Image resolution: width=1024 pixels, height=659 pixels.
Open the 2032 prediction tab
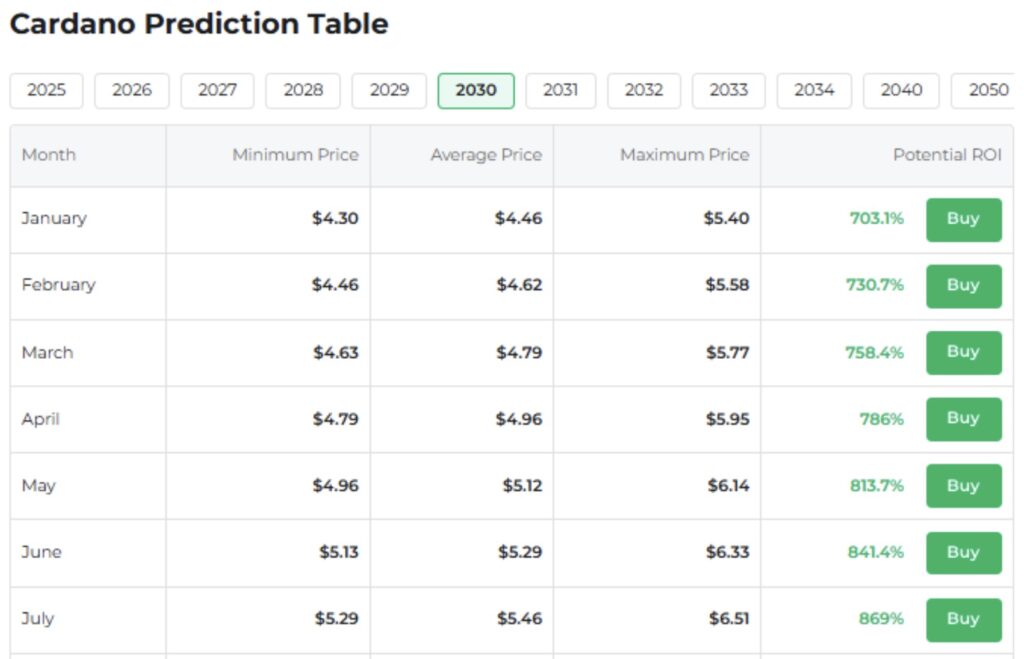pos(644,90)
